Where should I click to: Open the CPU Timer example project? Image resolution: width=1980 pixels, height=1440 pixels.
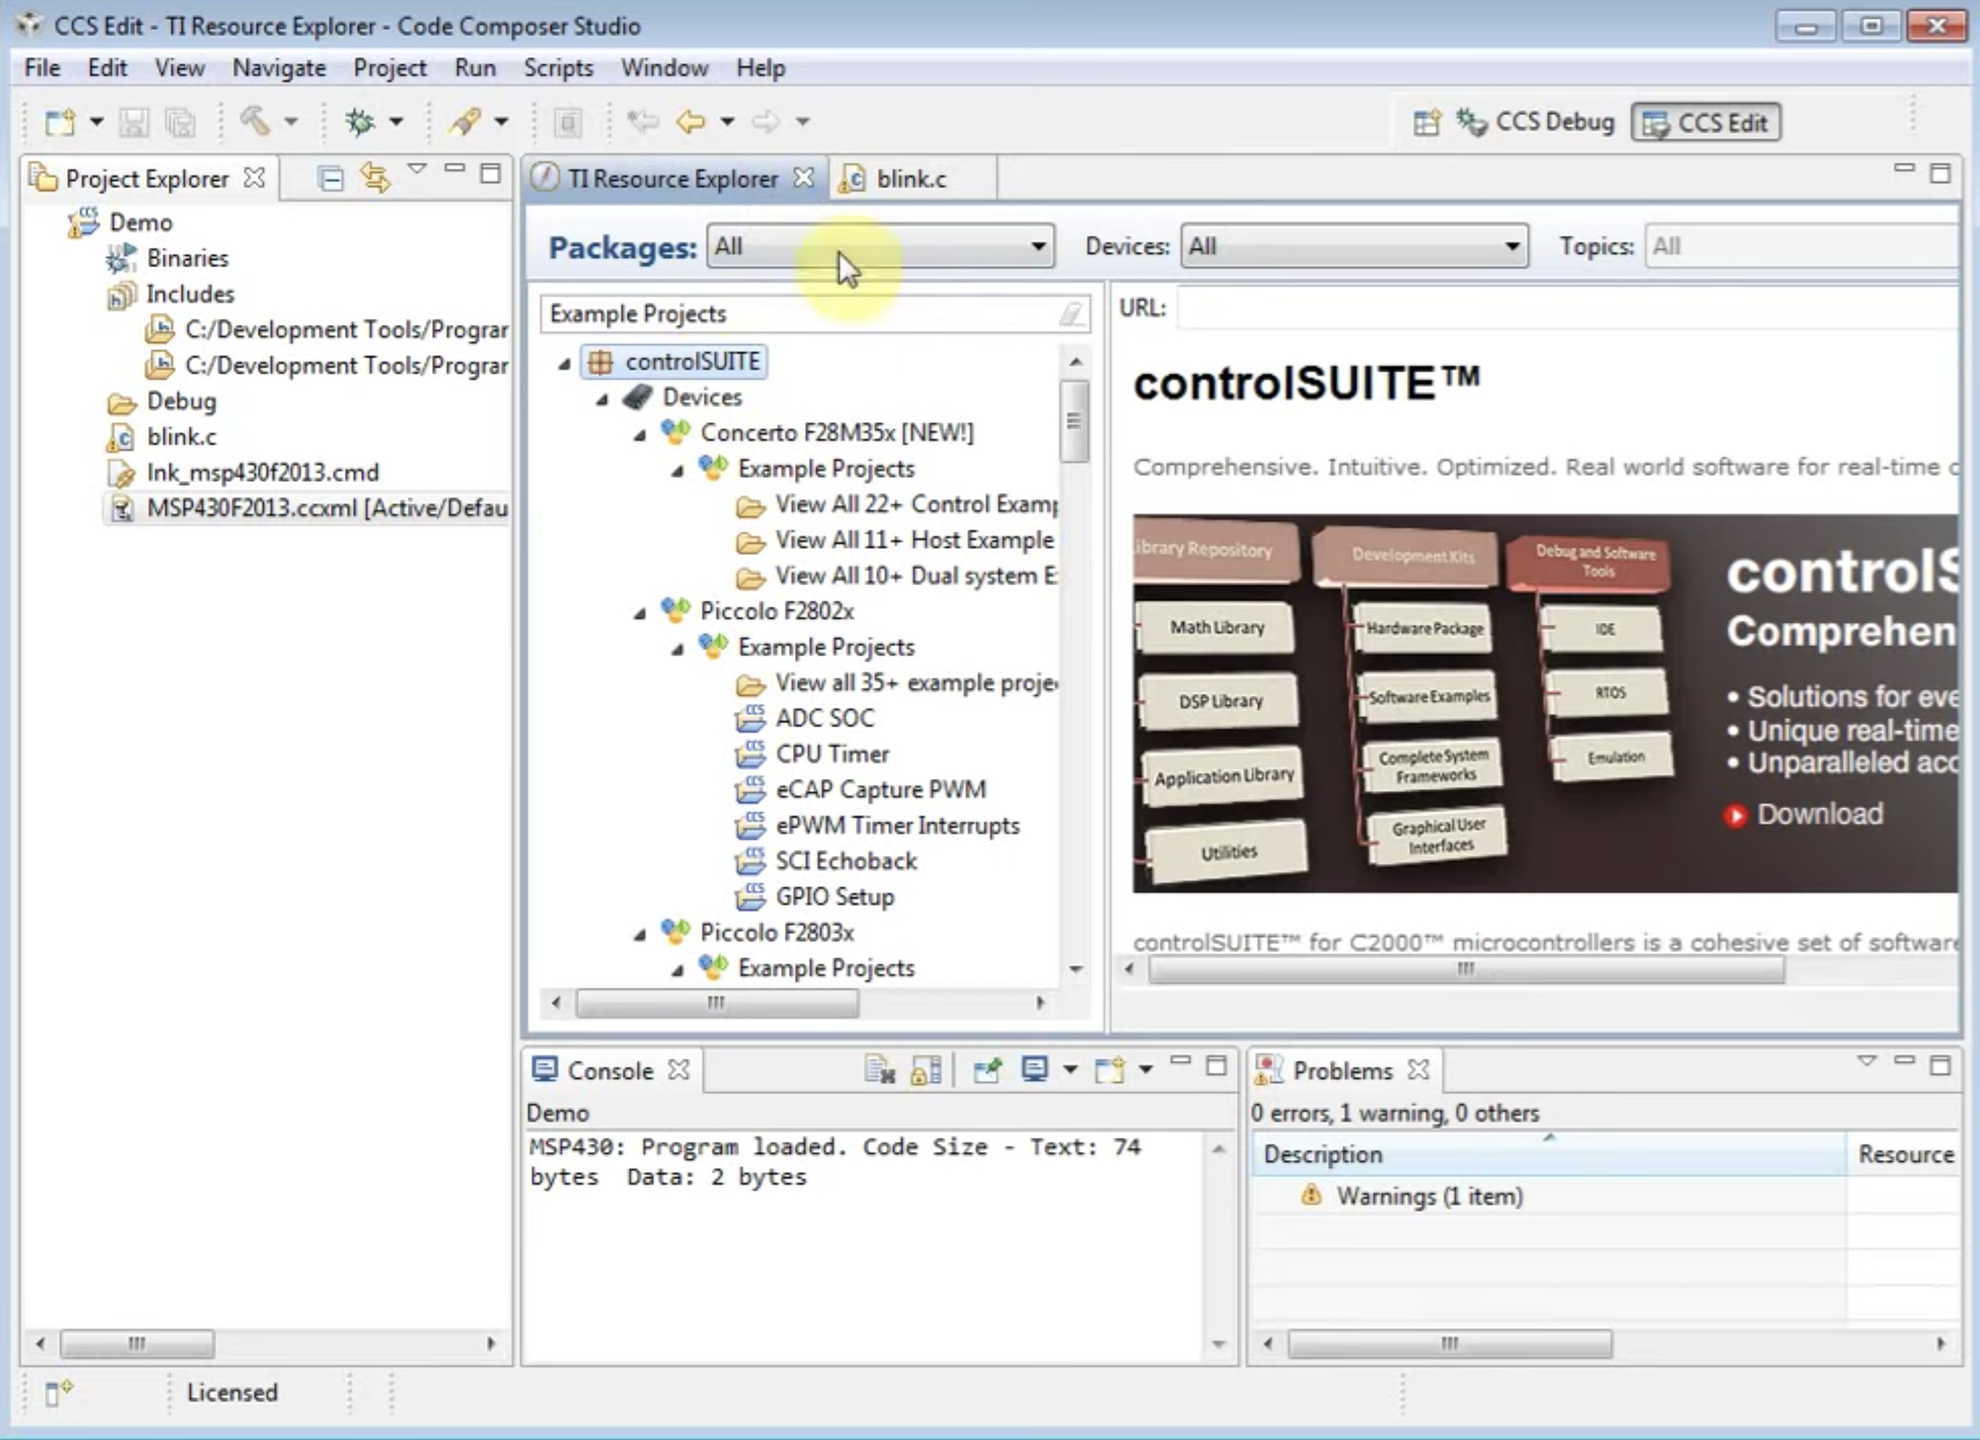(x=831, y=754)
